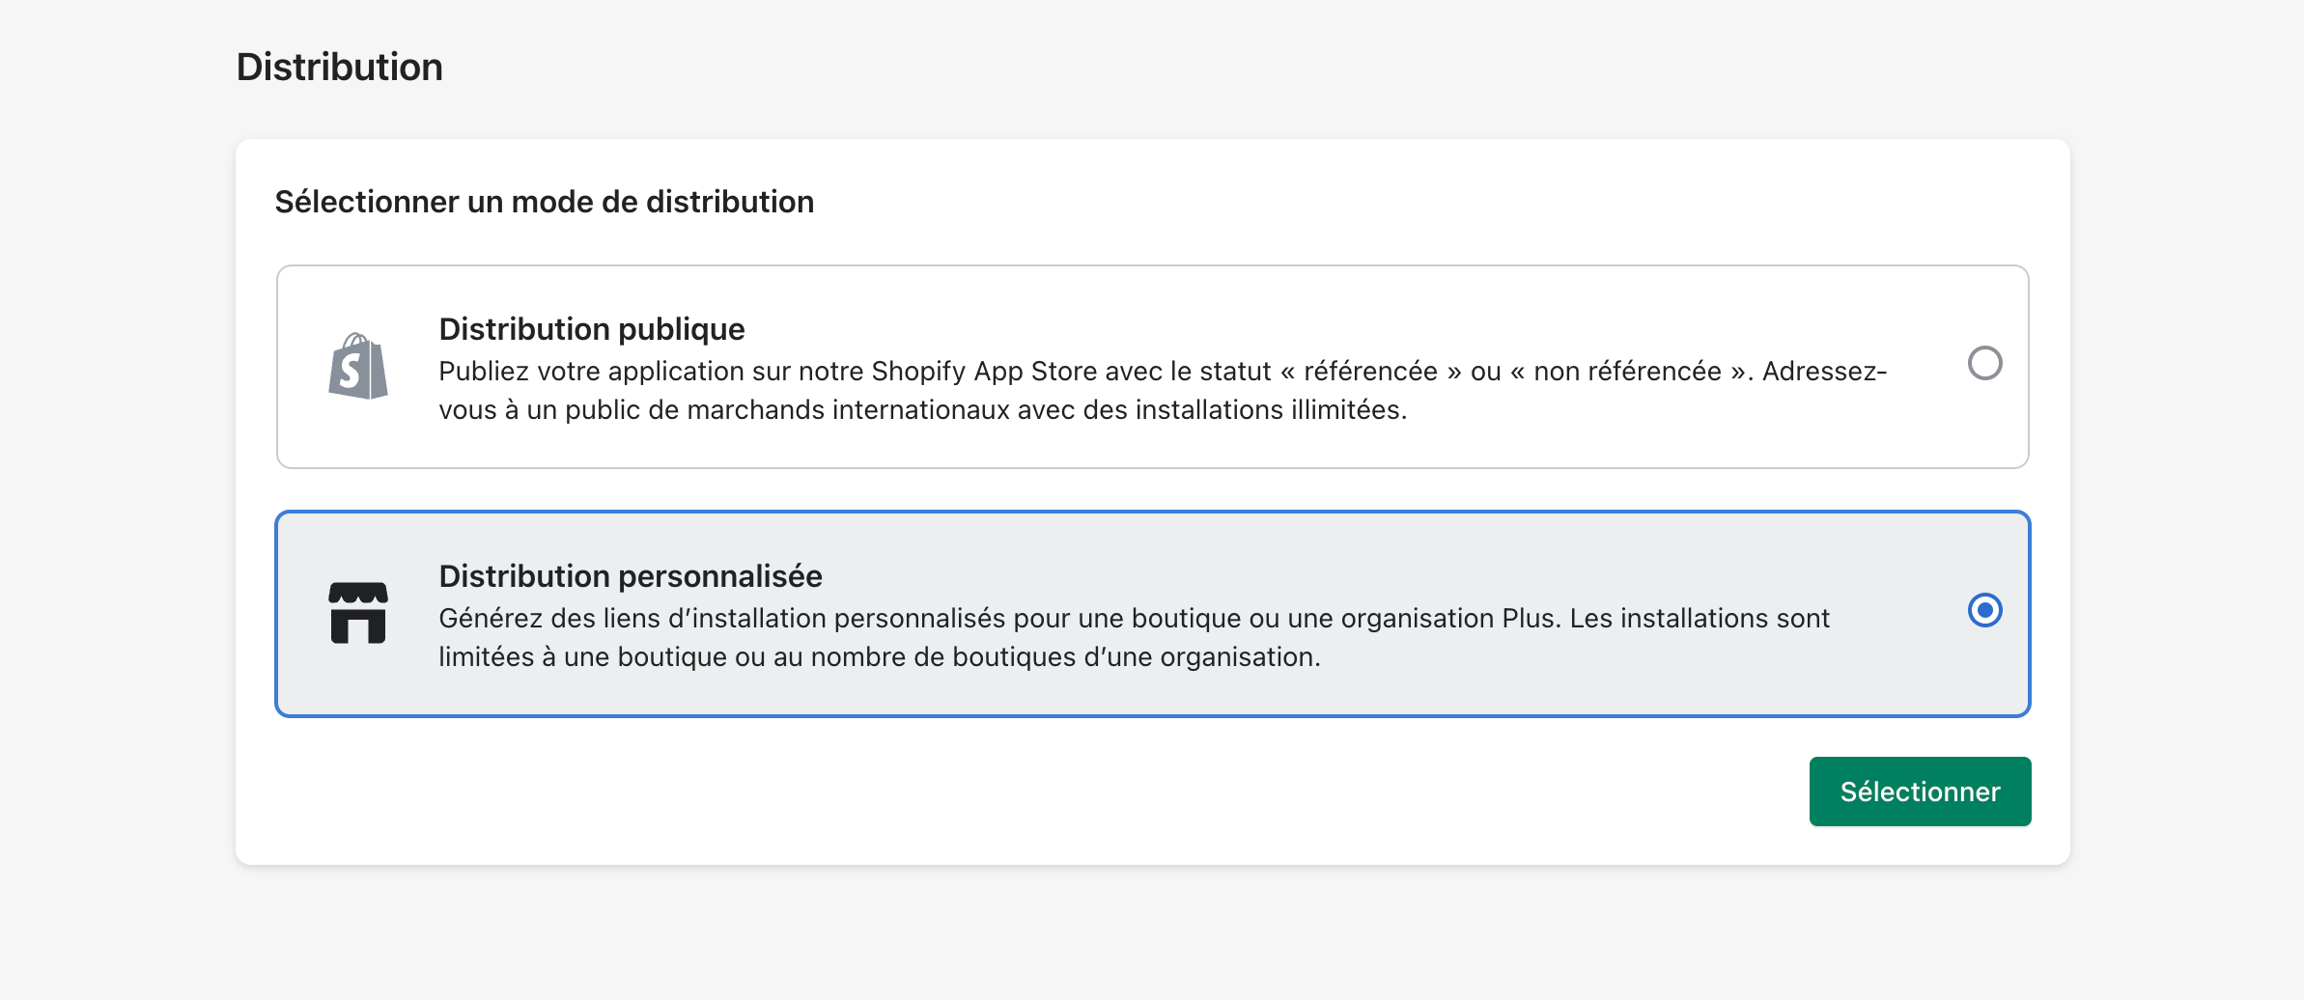The width and height of the screenshot is (2304, 1000).
Task: Click the storefront icon for custom distribution
Action: [x=358, y=613]
